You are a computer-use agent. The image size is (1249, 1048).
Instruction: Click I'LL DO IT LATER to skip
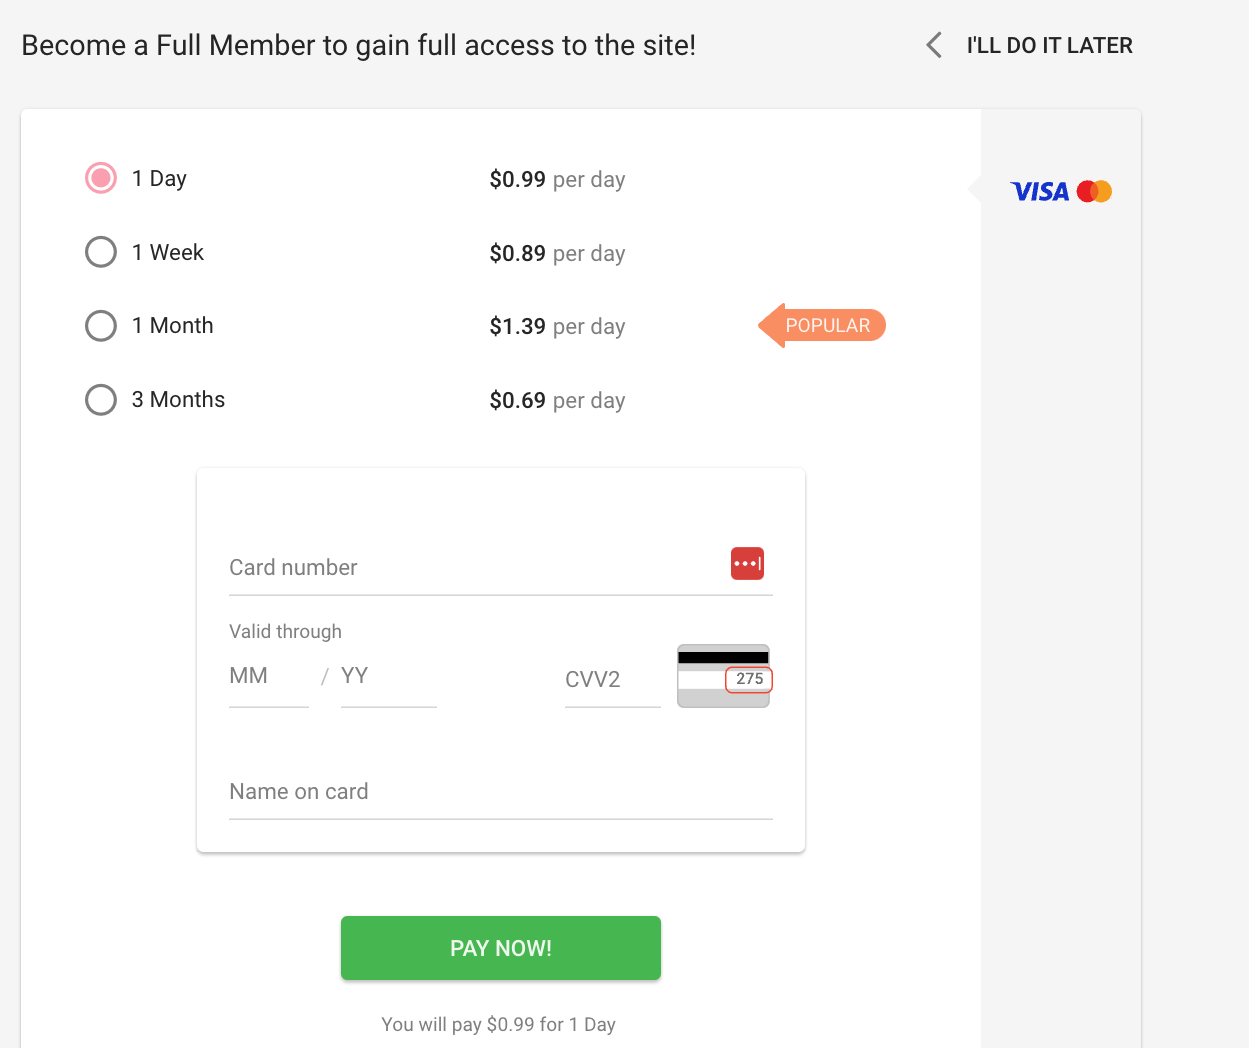pyautogui.click(x=1049, y=44)
